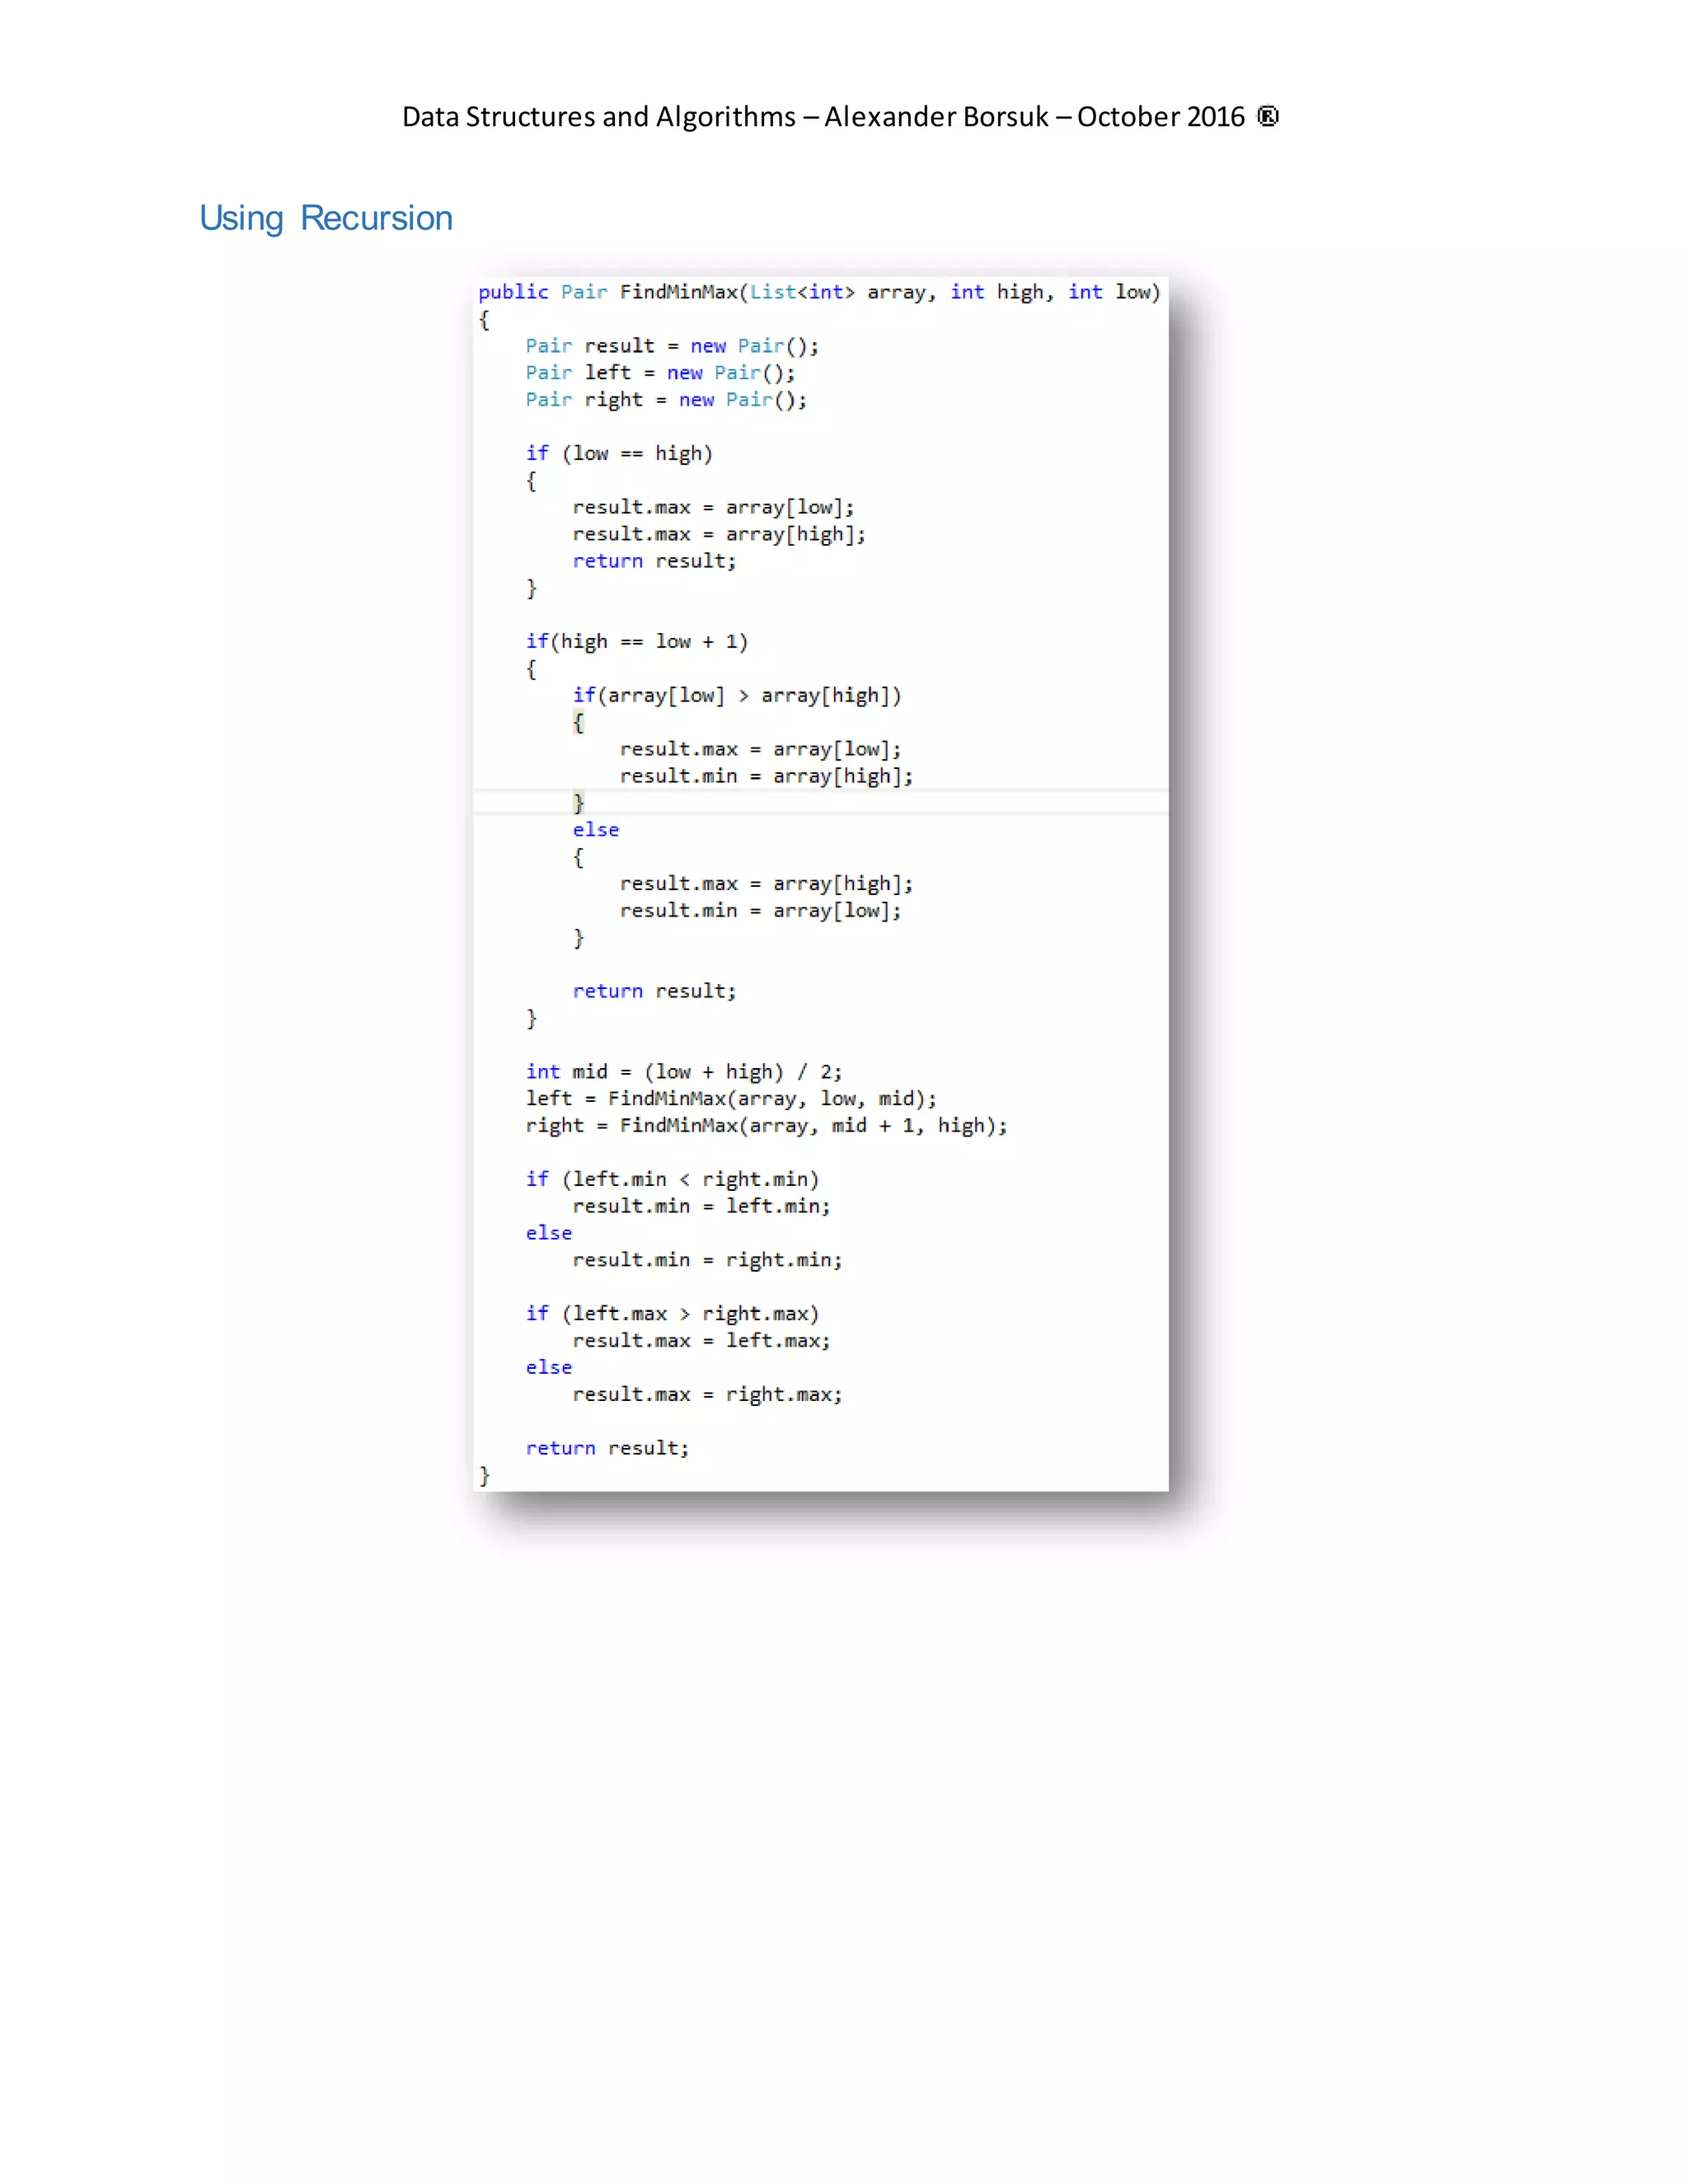1688x2184 pixels.
Task: Click the line 'Pair left = new Pair();'
Action: tap(660, 373)
